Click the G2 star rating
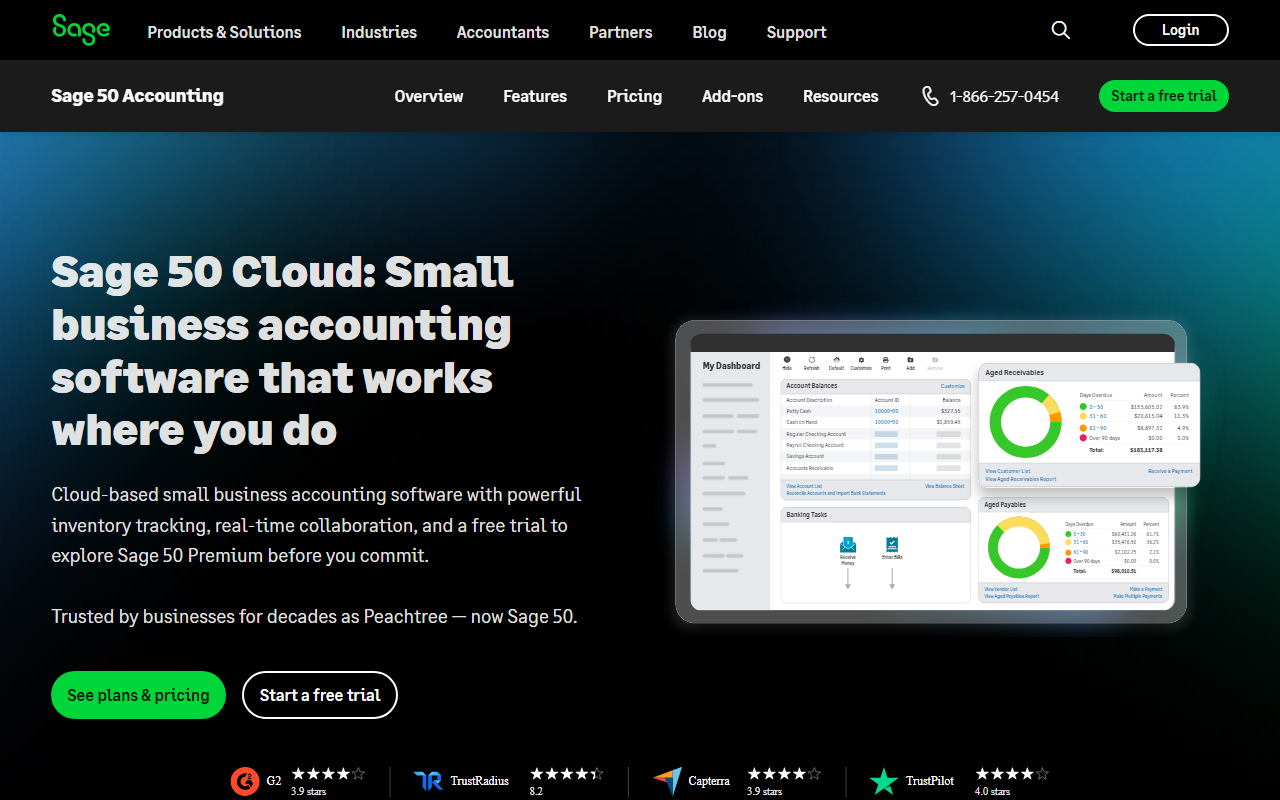 click(328, 774)
